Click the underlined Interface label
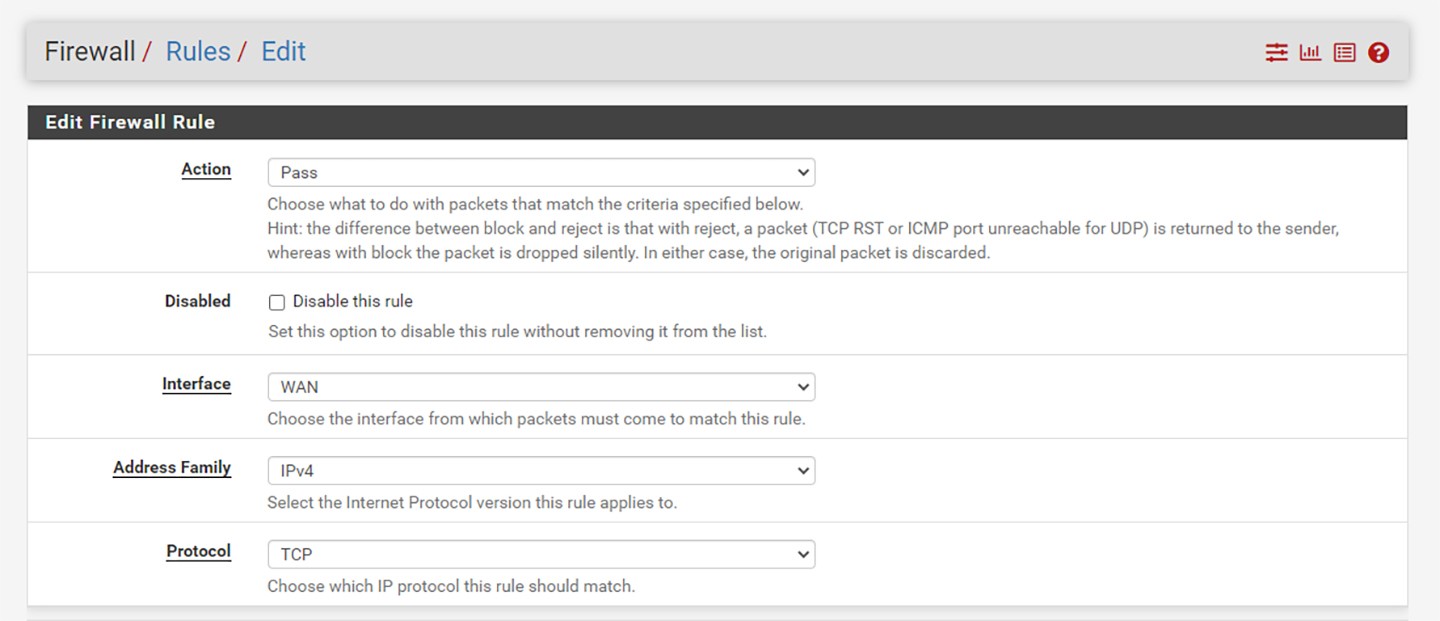The height and width of the screenshot is (621, 1440). click(196, 384)
